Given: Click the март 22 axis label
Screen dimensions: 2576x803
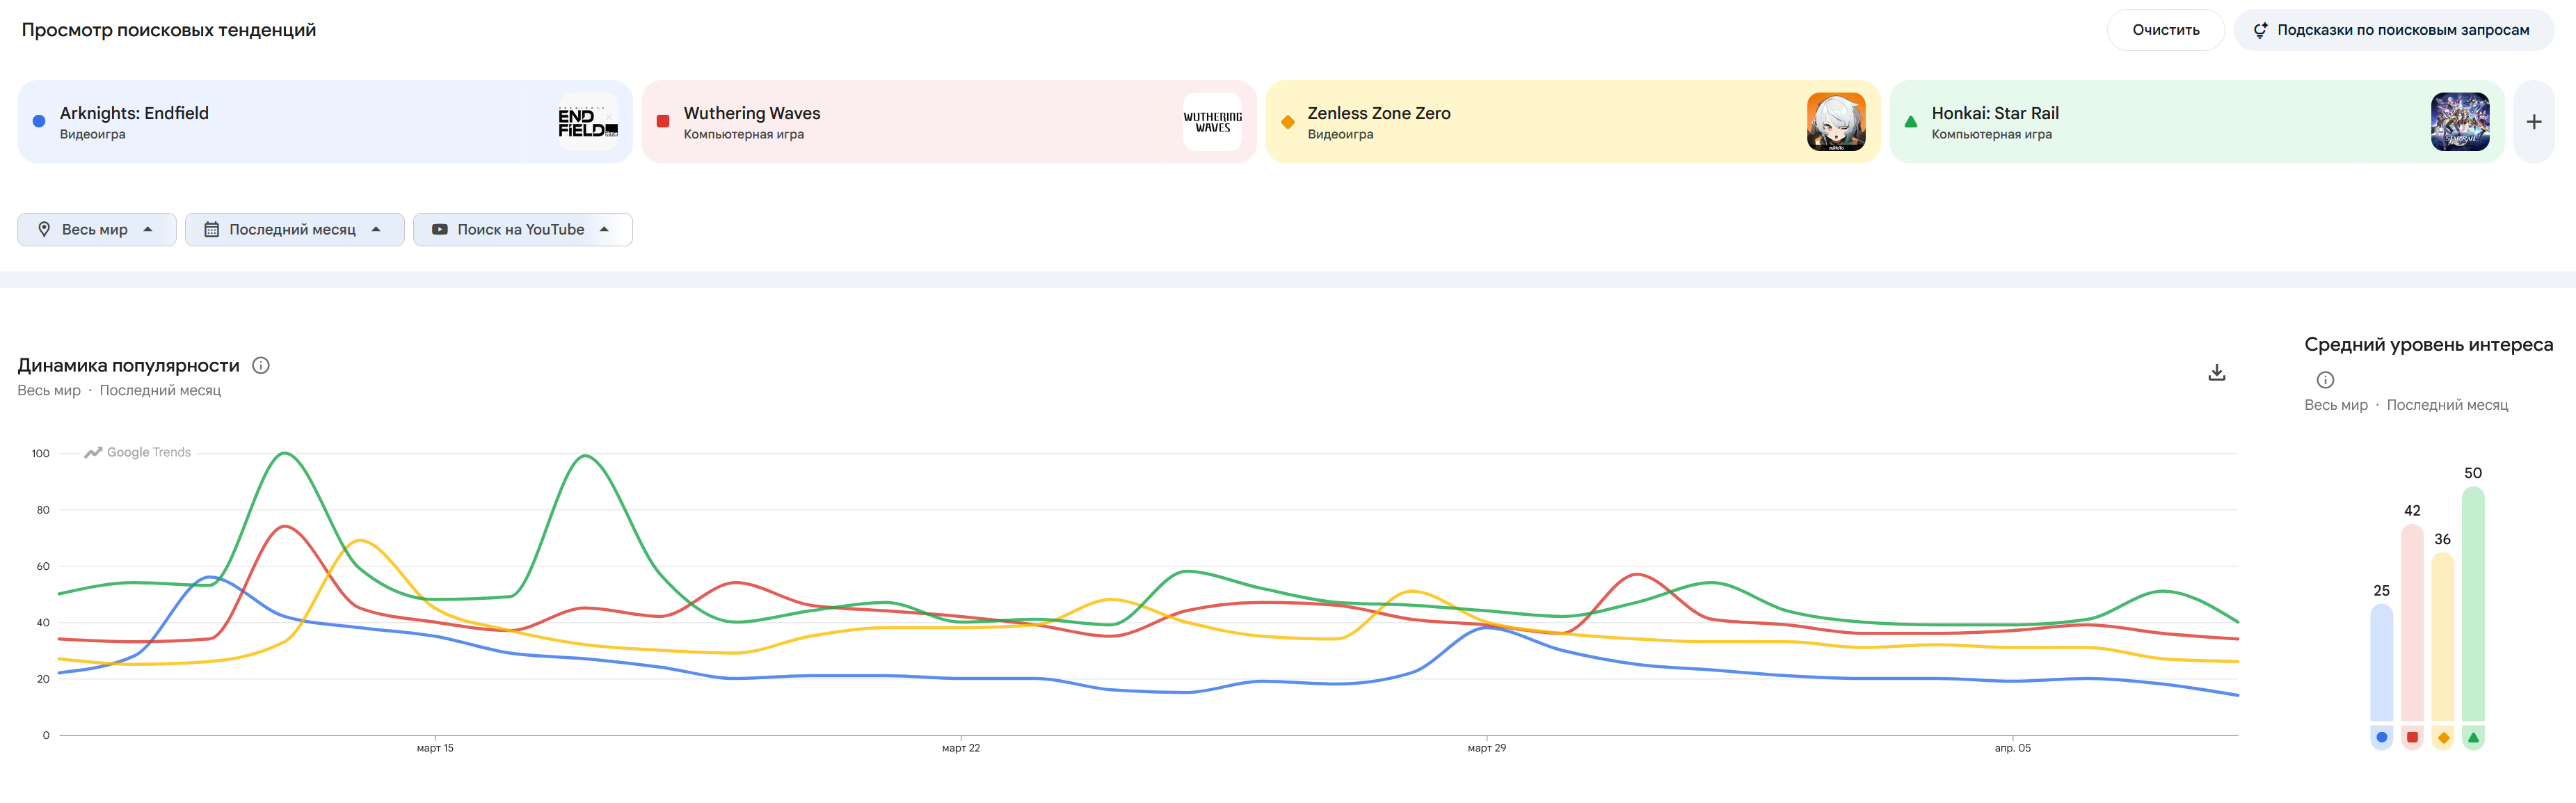Looking at the screenshot, I should click(x=961, y=748).
